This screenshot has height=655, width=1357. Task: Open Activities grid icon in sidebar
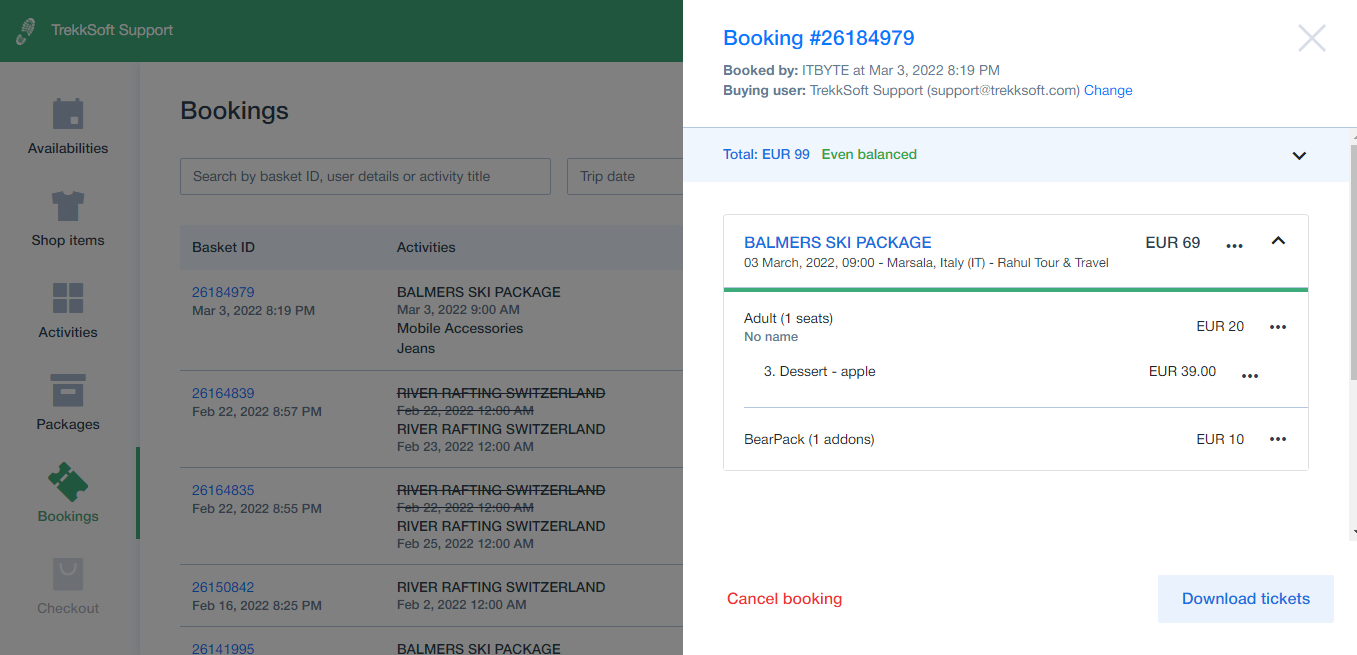(68, 298)
